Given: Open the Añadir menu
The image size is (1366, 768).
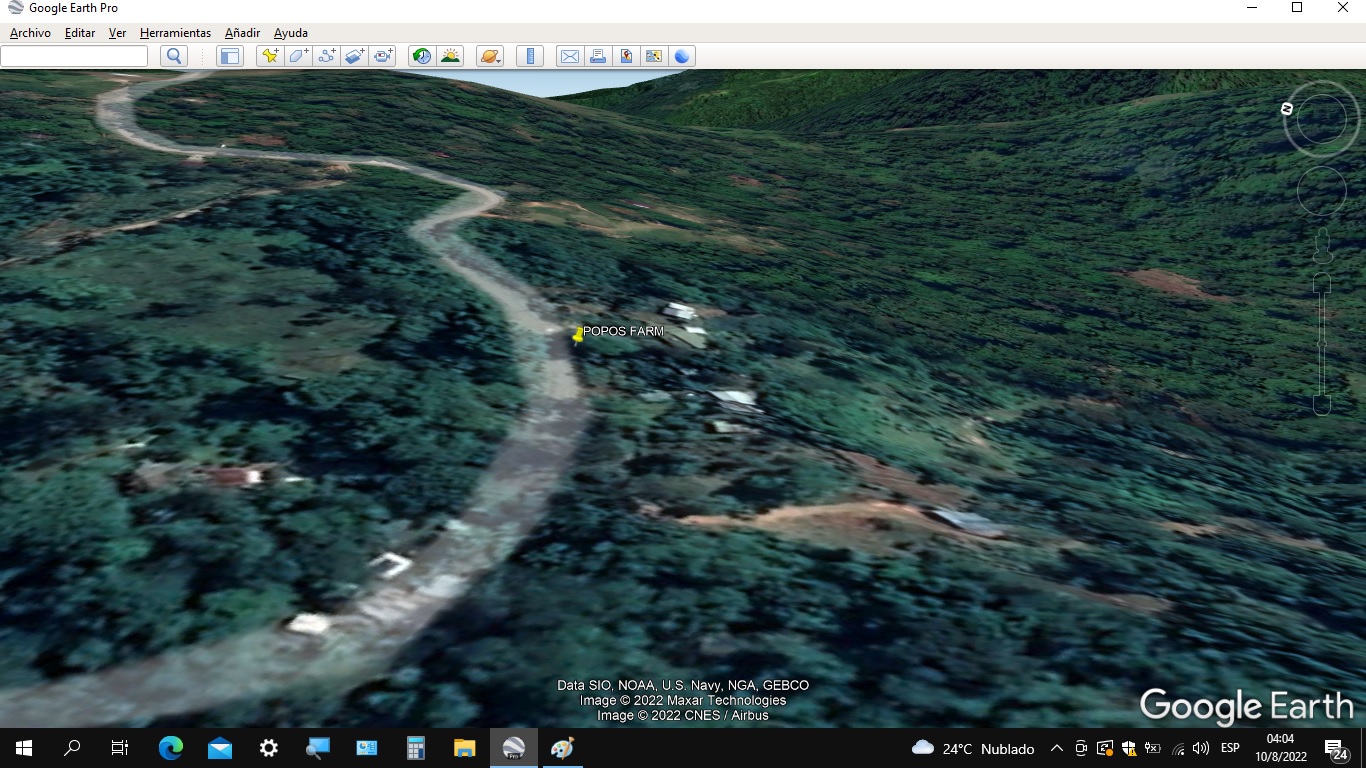Looking at the screenshot, I should (x=242, y=33).
